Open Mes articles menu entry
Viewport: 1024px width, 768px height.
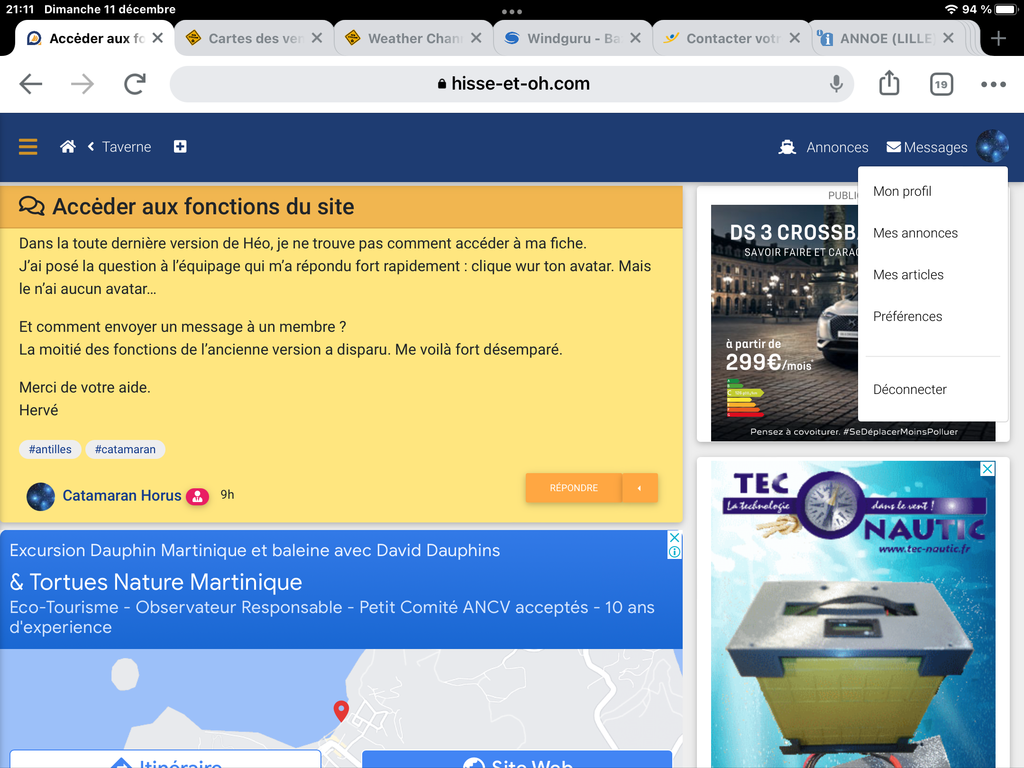[x=908, y=275]
